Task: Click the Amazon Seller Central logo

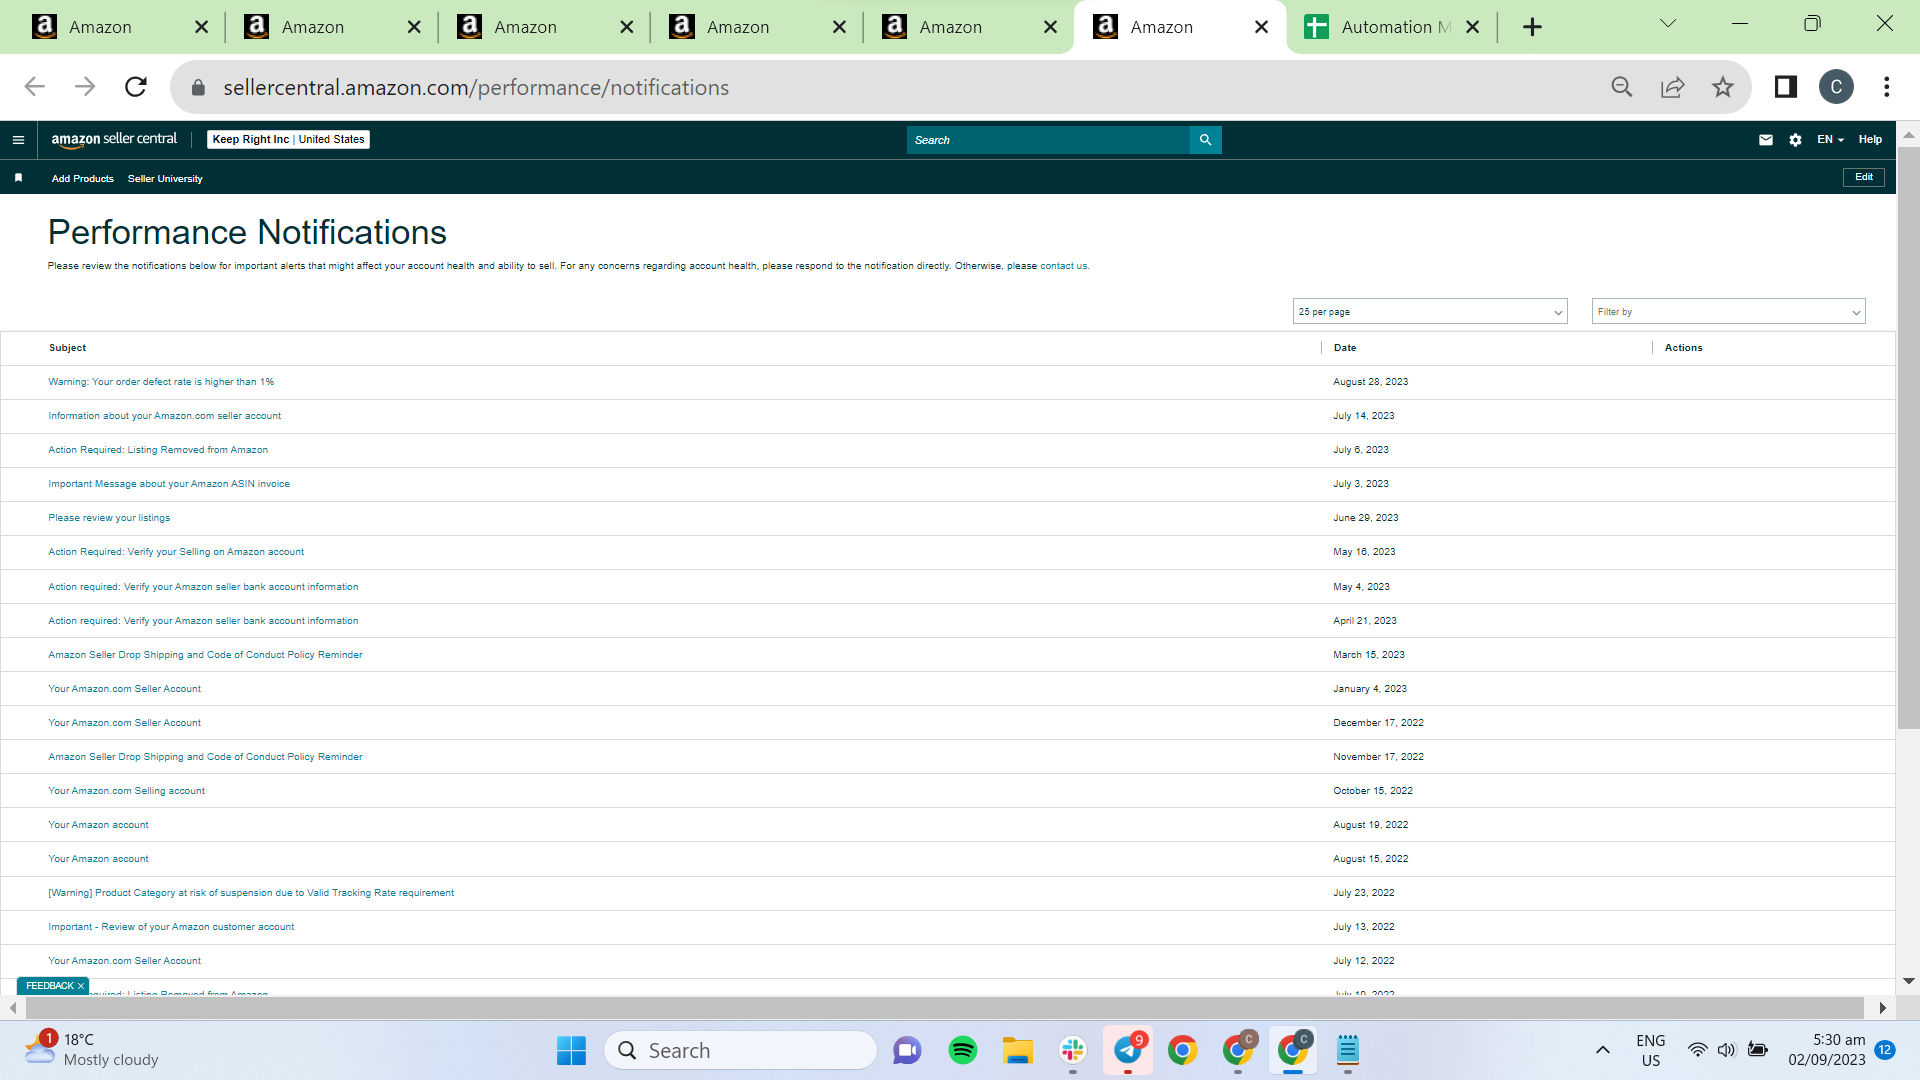Action: (114, 140)
